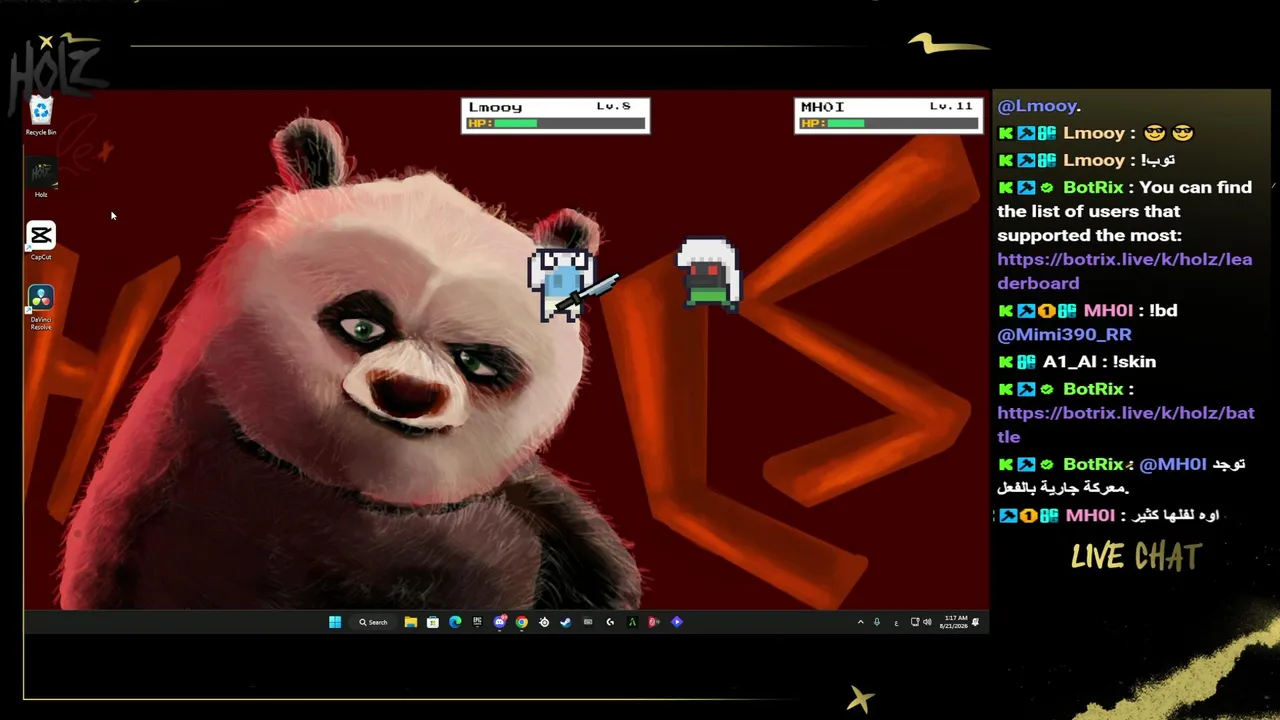
Task: Click the white-hooded red-faced battle sprite
Action: point(709,273)
